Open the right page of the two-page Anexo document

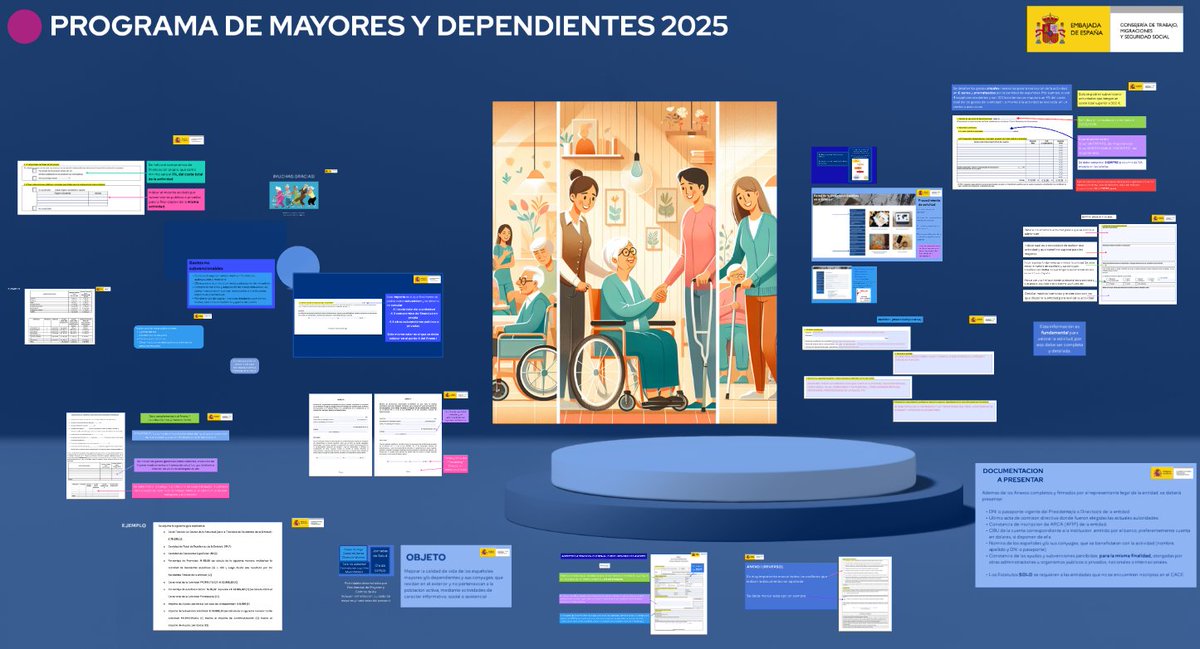point(406,434)
